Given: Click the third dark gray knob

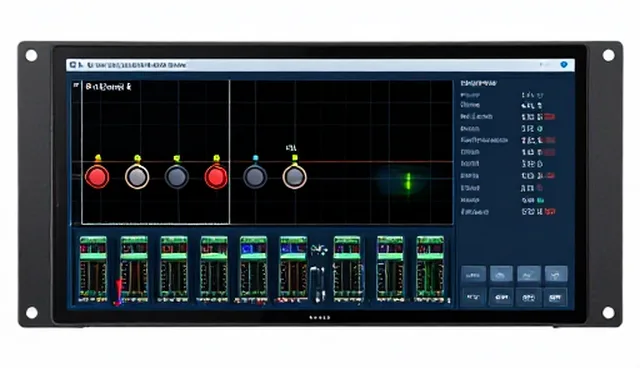Looking at the screenshot, I should 176,177.
